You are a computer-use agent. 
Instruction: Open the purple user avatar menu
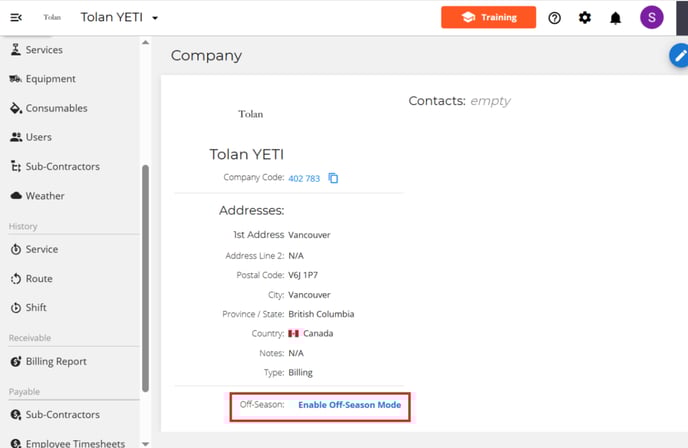[x=651, y=17]
